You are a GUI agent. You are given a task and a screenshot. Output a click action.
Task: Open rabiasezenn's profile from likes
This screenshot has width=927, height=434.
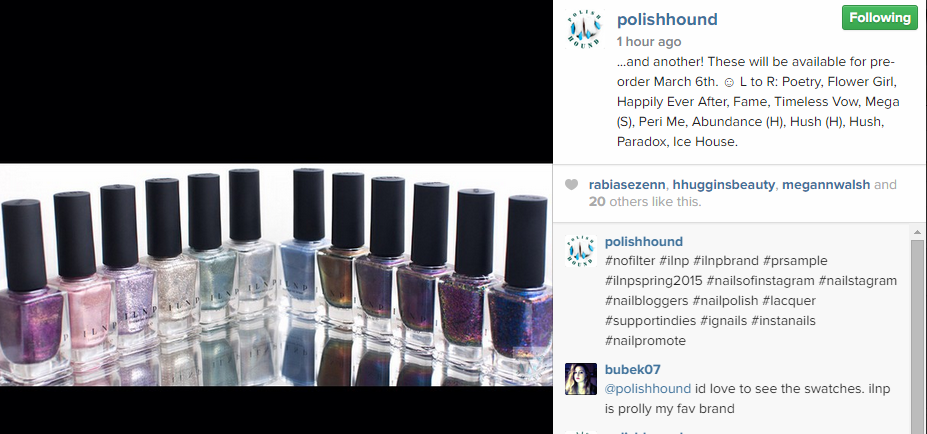tap(627, 184)
